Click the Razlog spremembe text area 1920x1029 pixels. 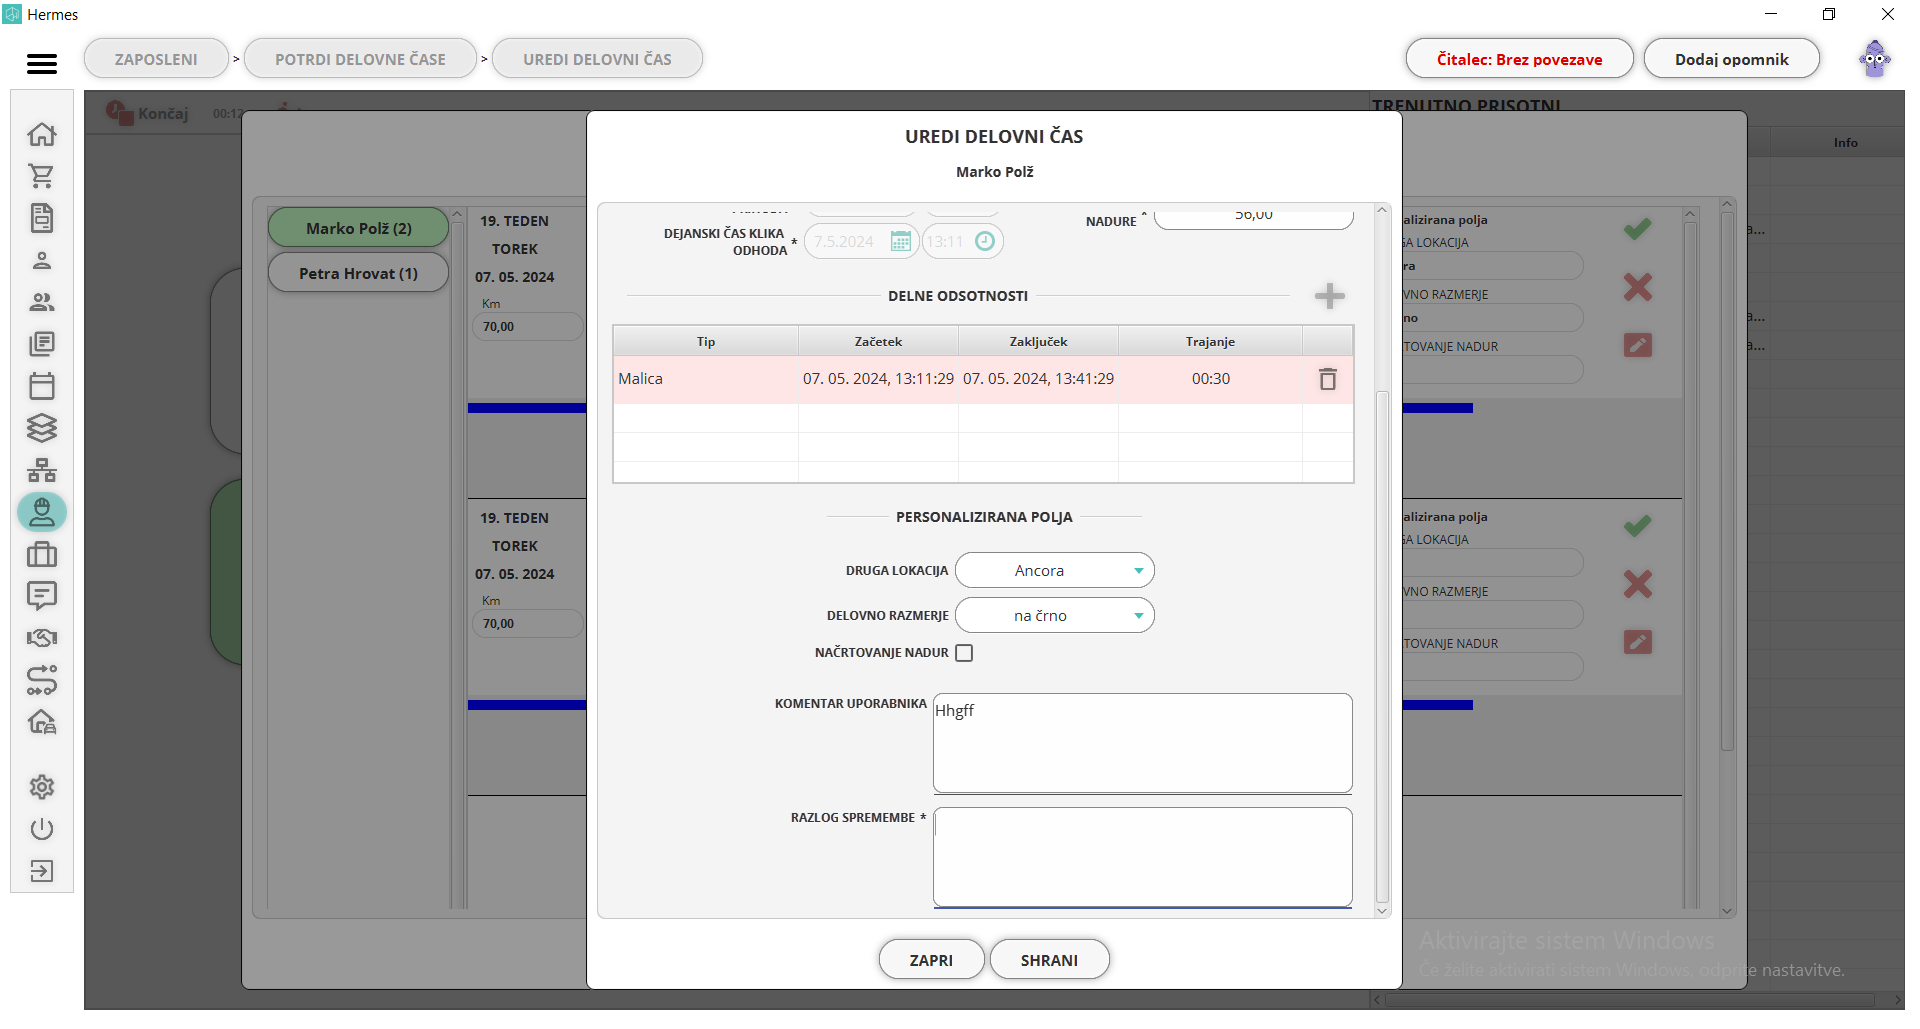point(1142,857)
